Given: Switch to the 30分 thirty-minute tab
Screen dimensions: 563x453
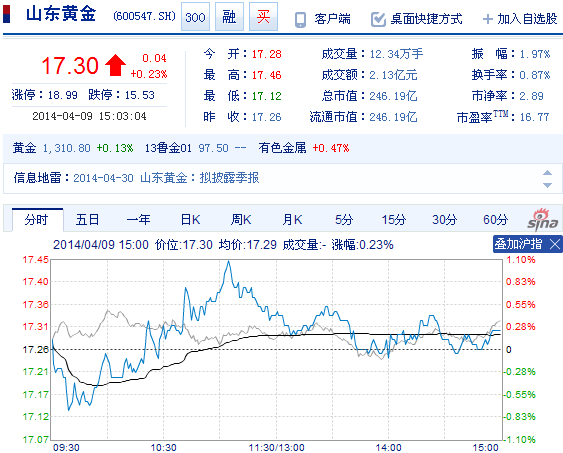Looking at the screenshot, I should [445, 220].
